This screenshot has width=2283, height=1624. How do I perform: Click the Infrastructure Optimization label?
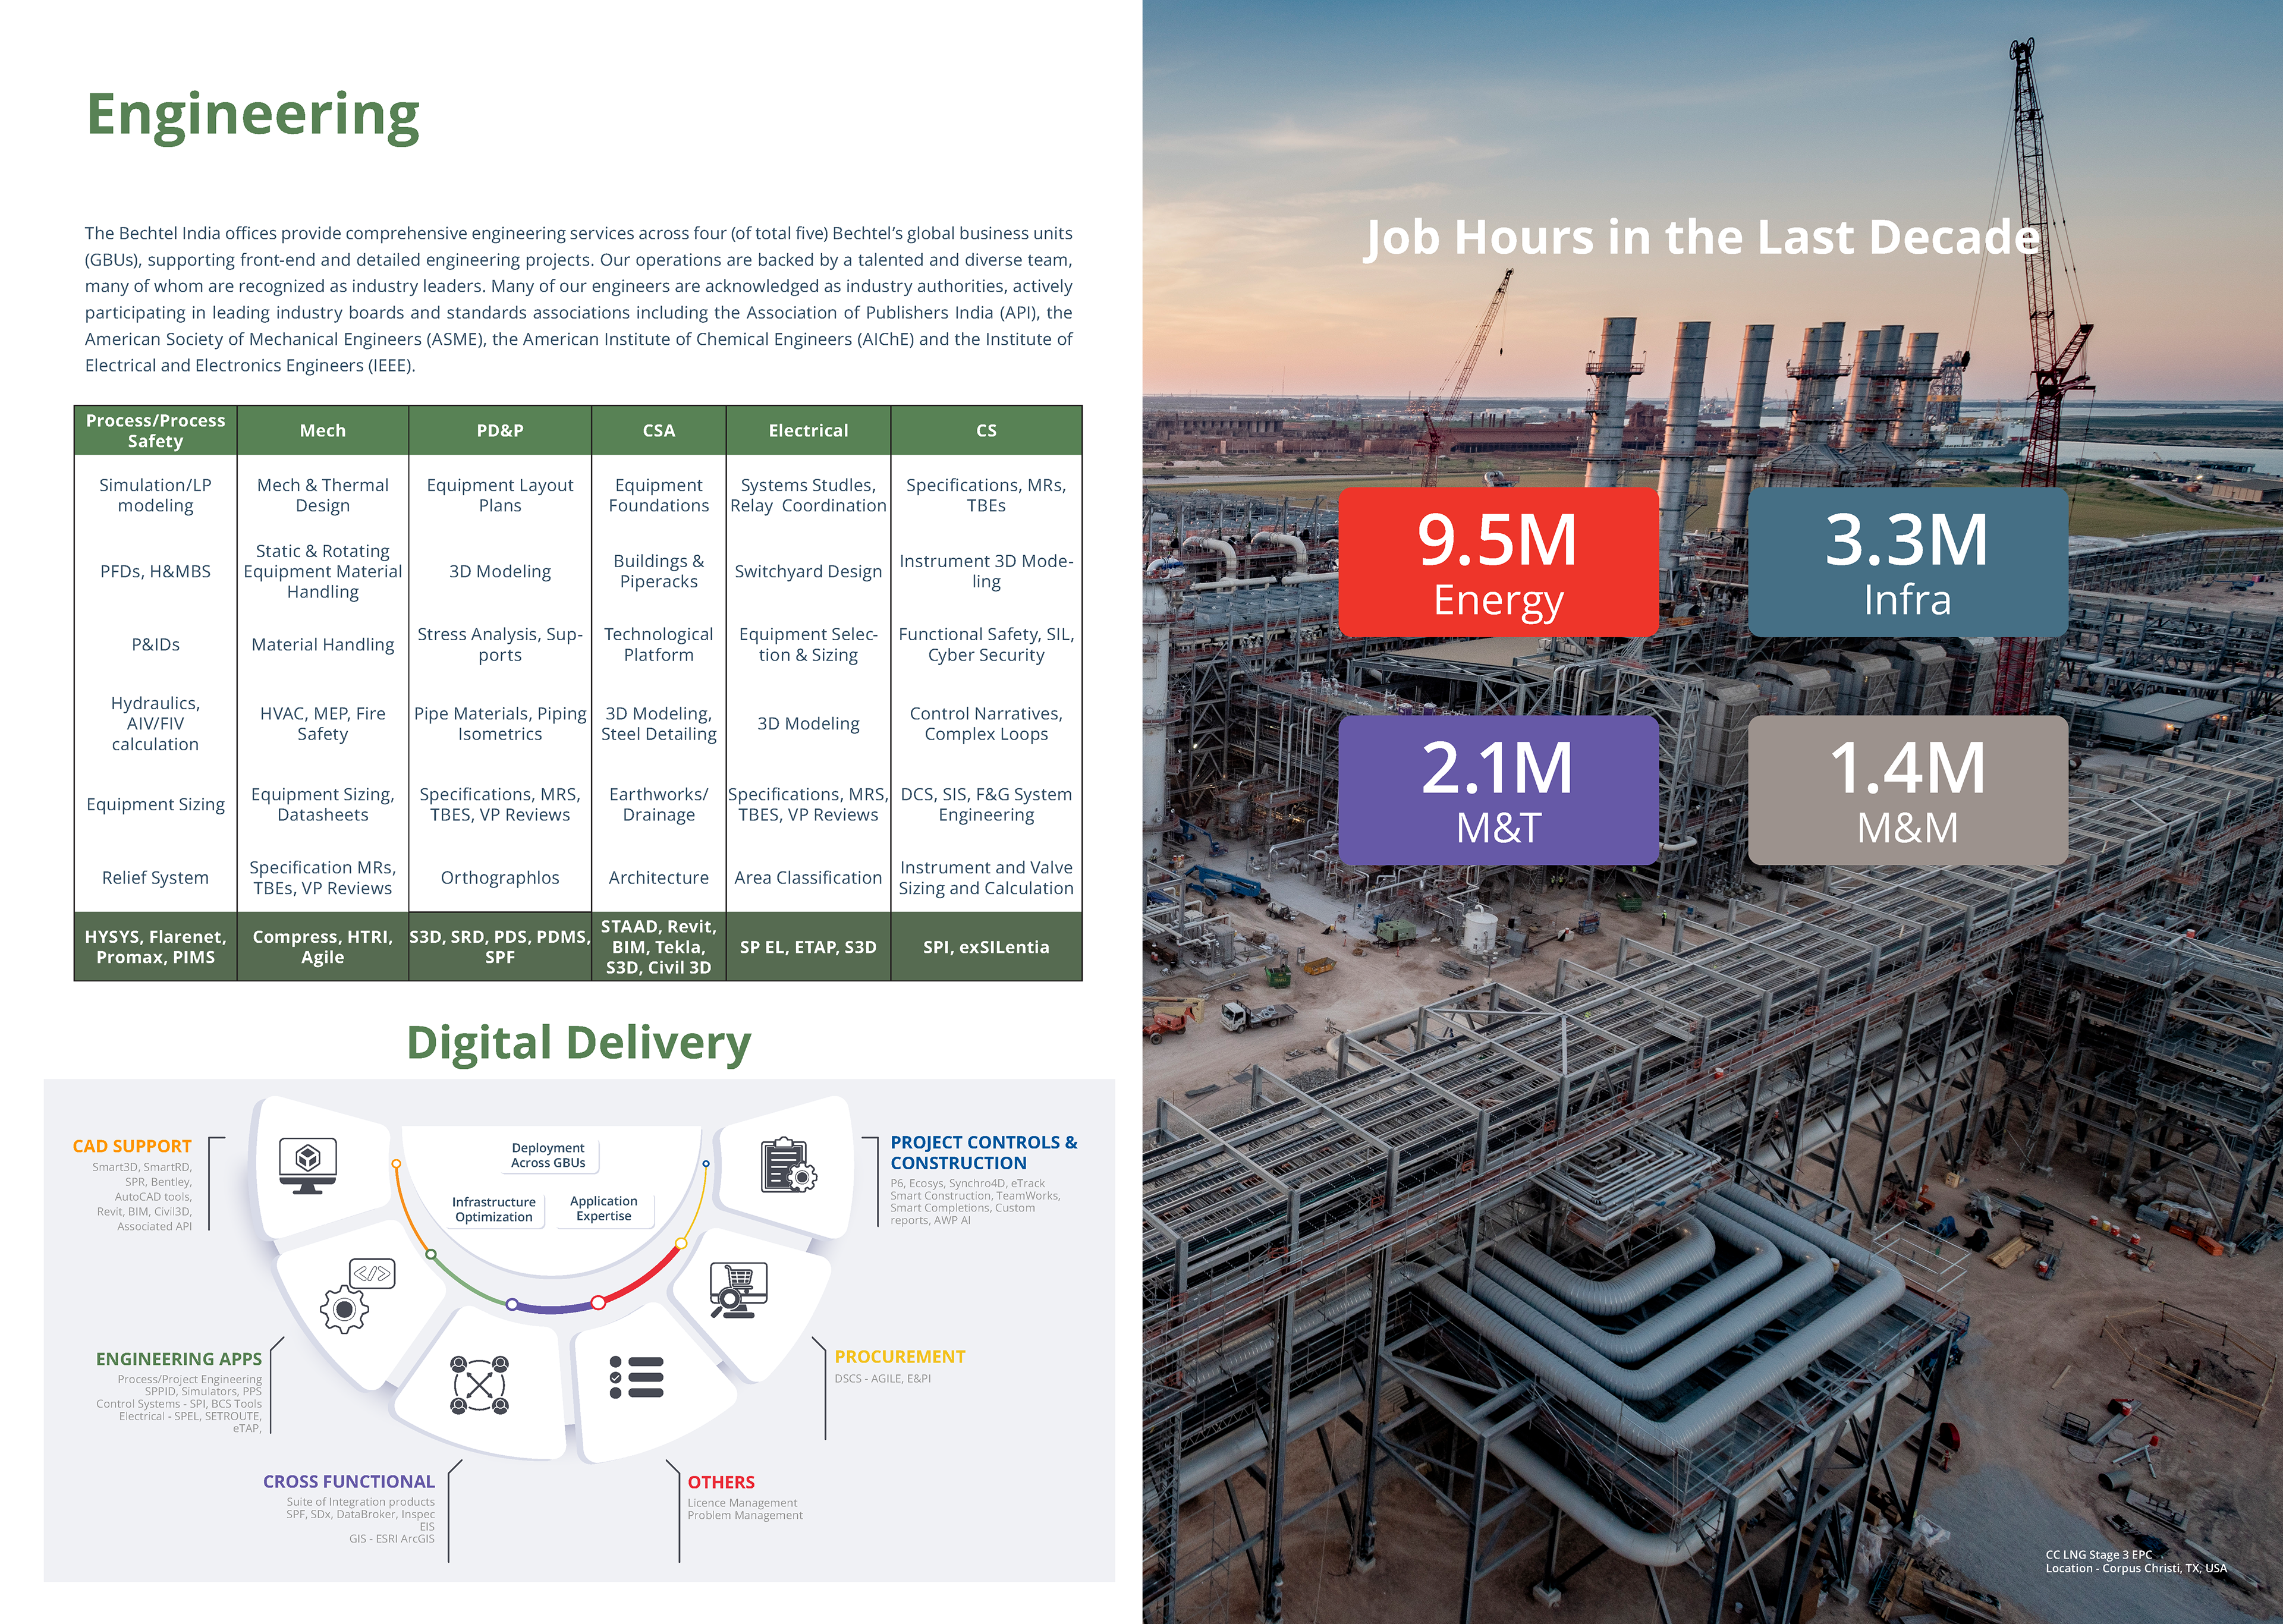coord(494,1209)
